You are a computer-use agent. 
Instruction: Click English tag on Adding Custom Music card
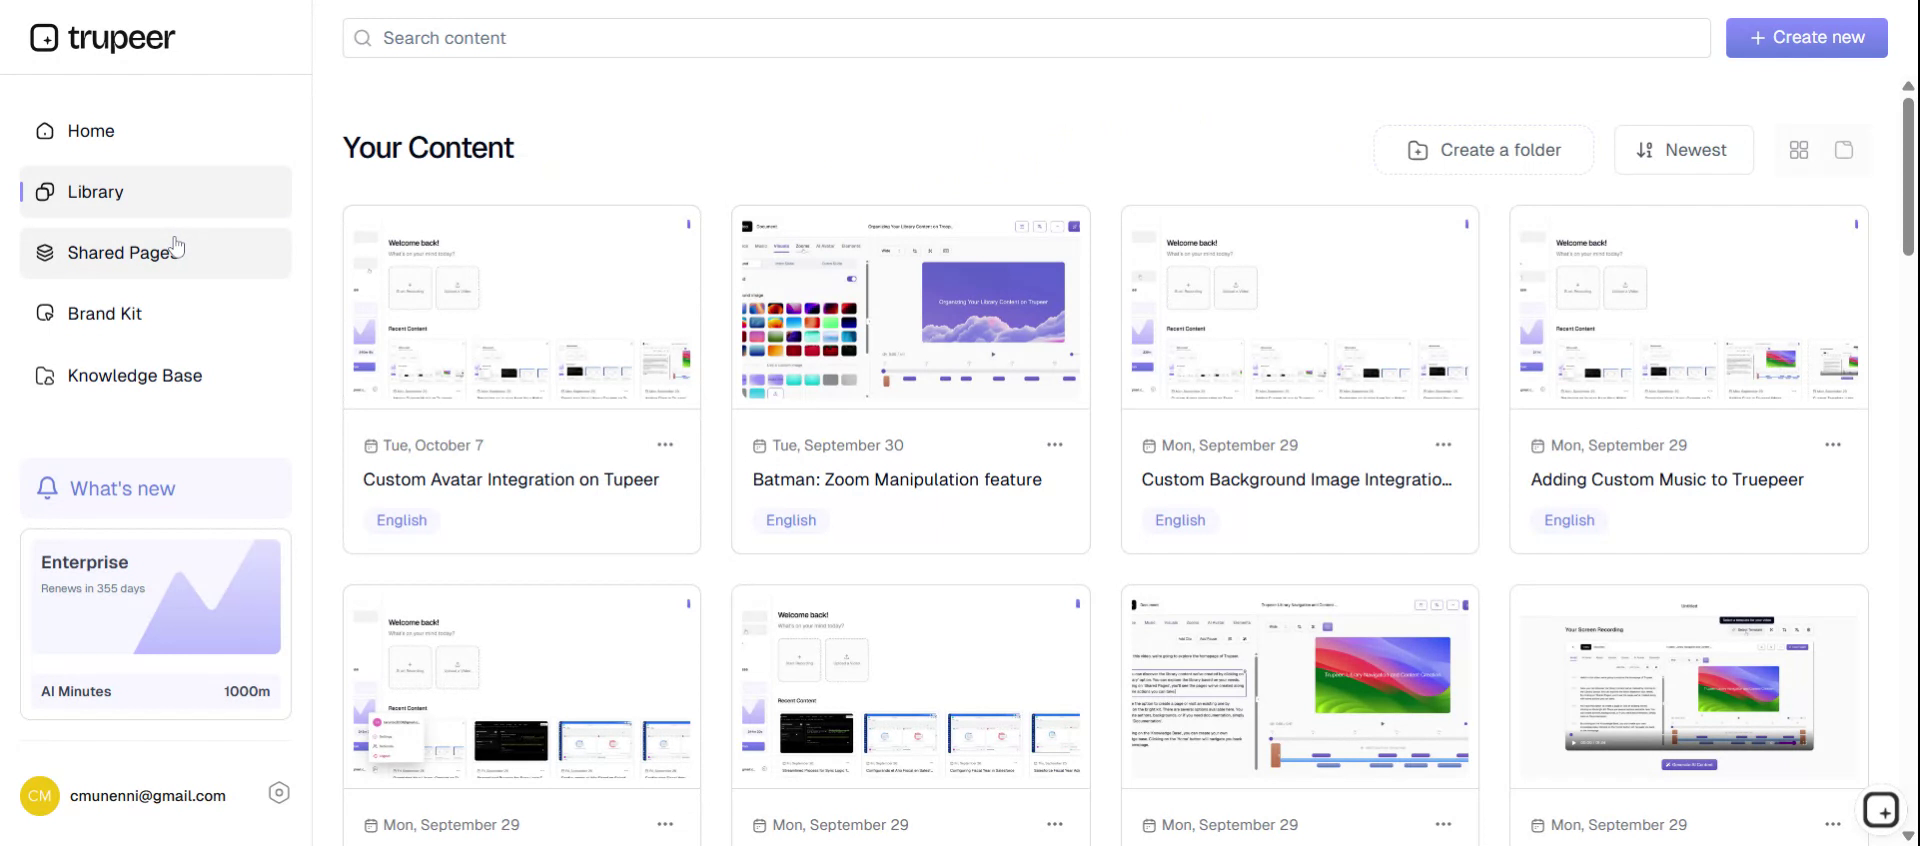1569,520
